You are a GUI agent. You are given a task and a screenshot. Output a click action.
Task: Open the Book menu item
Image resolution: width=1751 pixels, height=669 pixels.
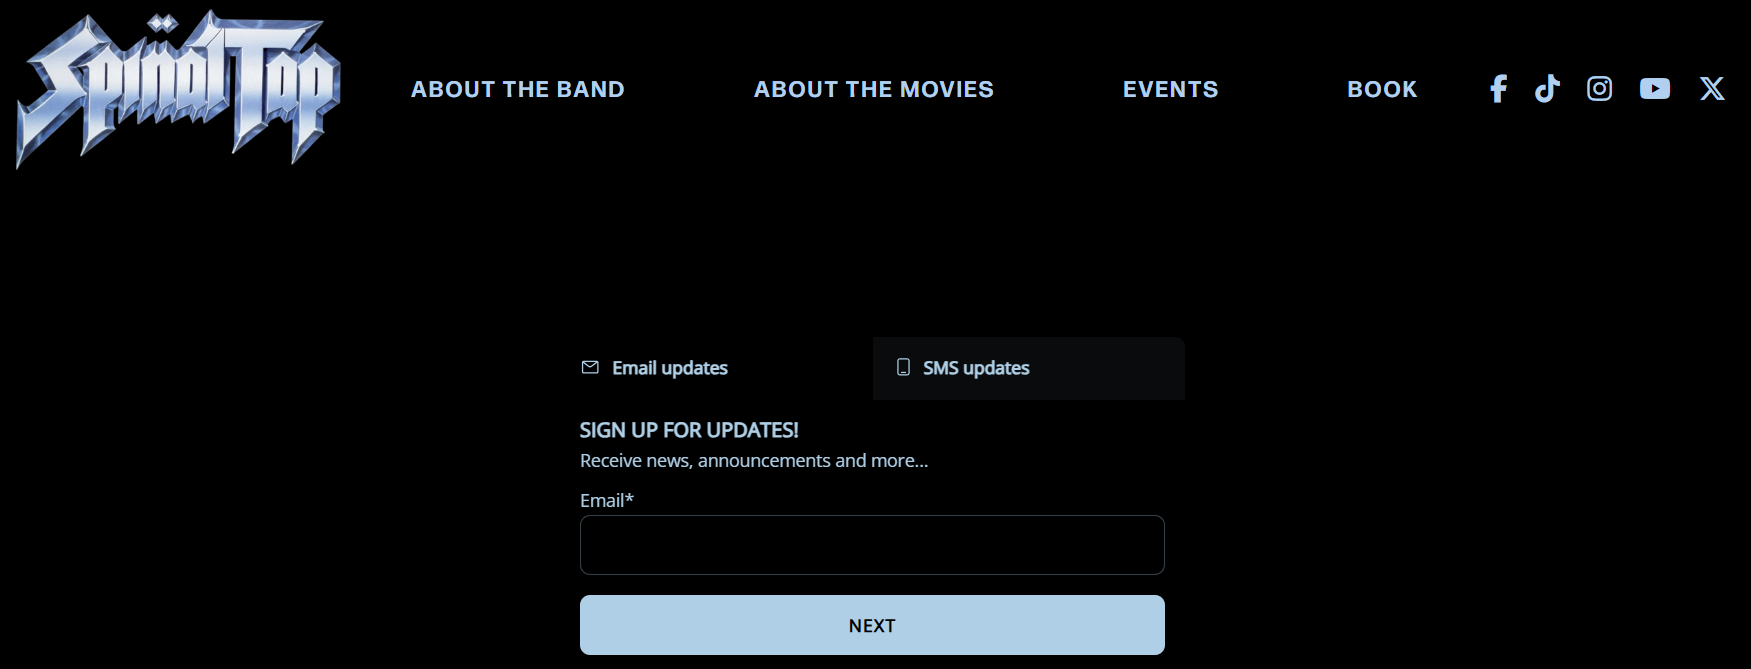[x=1381, y=90]
